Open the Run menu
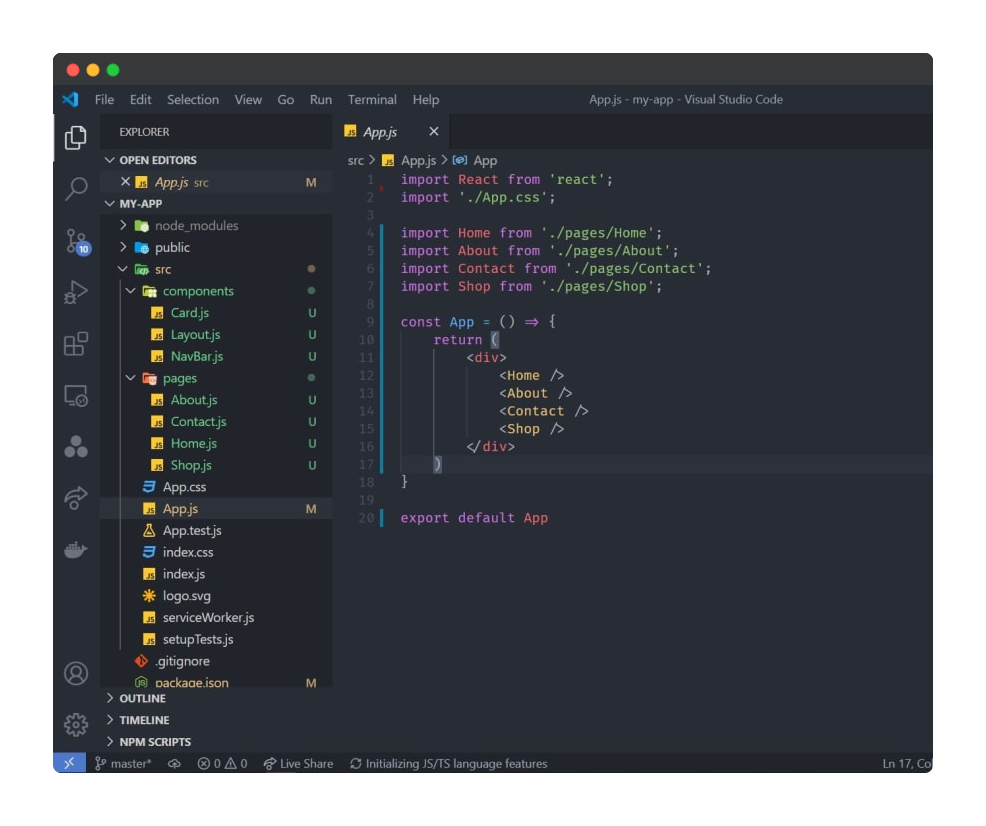Image resolution: width=986 pixels, height=826 pixels. click(321, 99)
